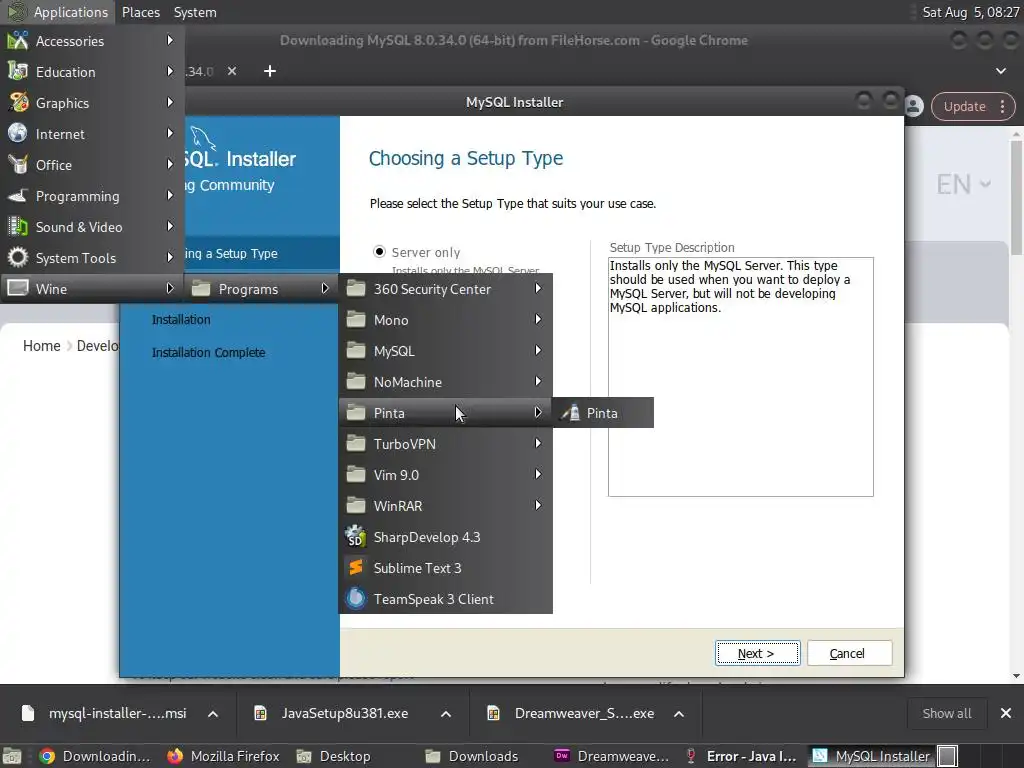Open the System menu

coord(195,12)
